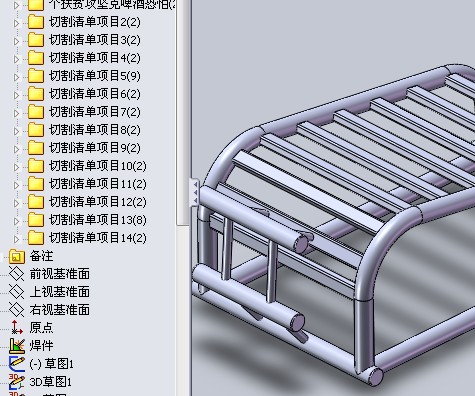
Task: Expand the 切割清单项目12(2) tree node
Action: tap(16, 203)
